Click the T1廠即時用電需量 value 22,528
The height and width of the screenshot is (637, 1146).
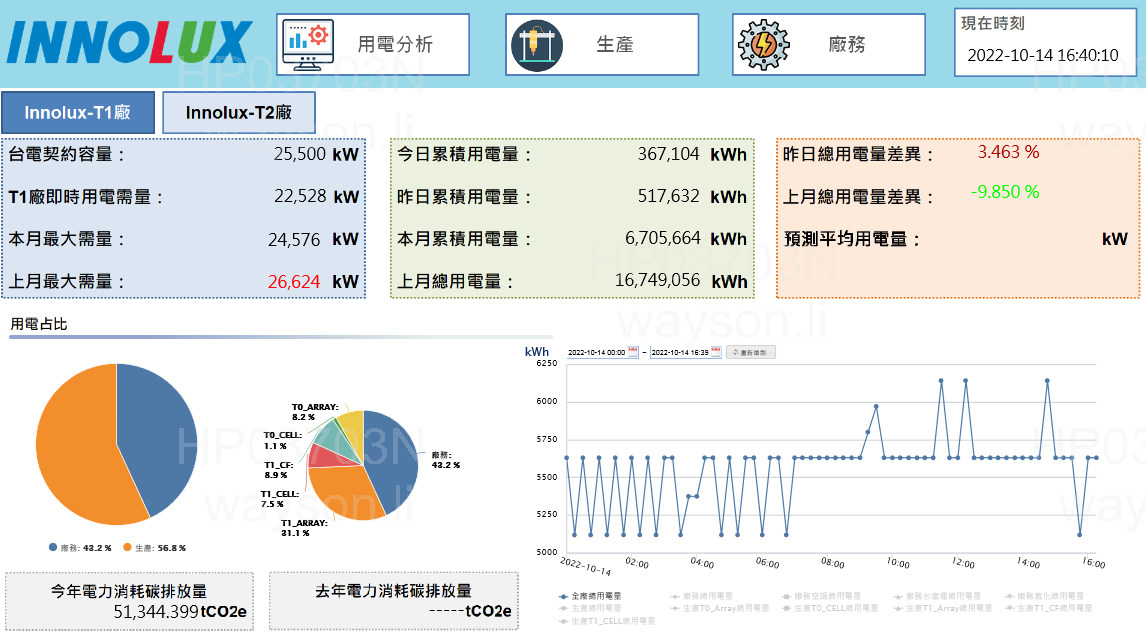pos(300,197)
